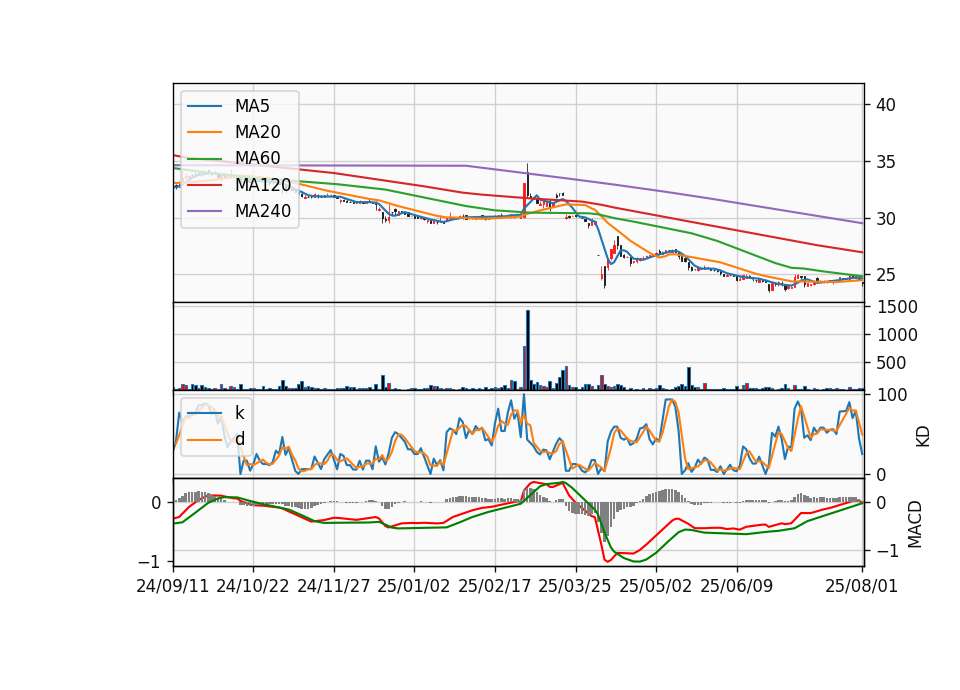Click the 25/03/25 date tick label

tap(575, 586)
